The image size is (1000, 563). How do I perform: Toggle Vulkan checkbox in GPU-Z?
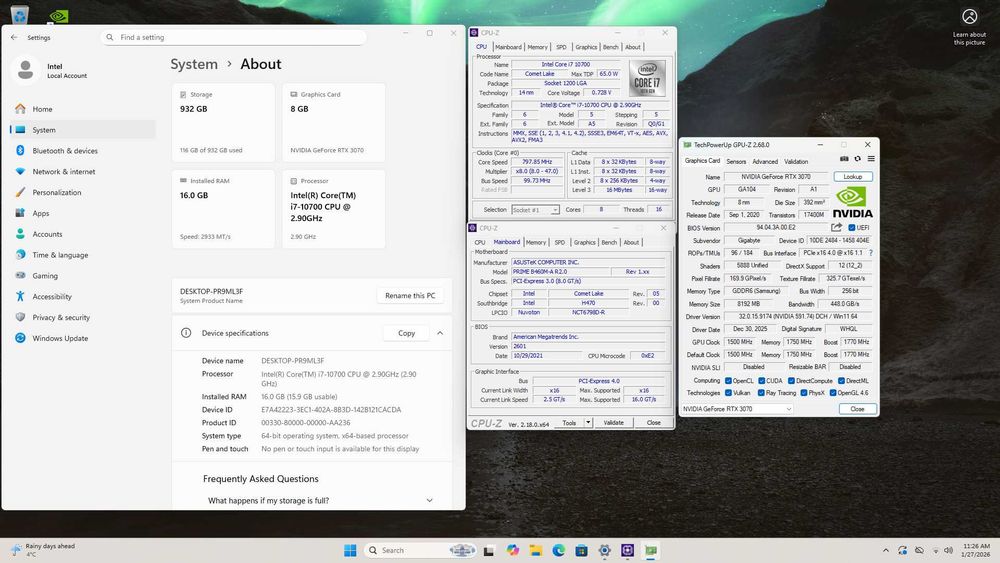point(728,393)
